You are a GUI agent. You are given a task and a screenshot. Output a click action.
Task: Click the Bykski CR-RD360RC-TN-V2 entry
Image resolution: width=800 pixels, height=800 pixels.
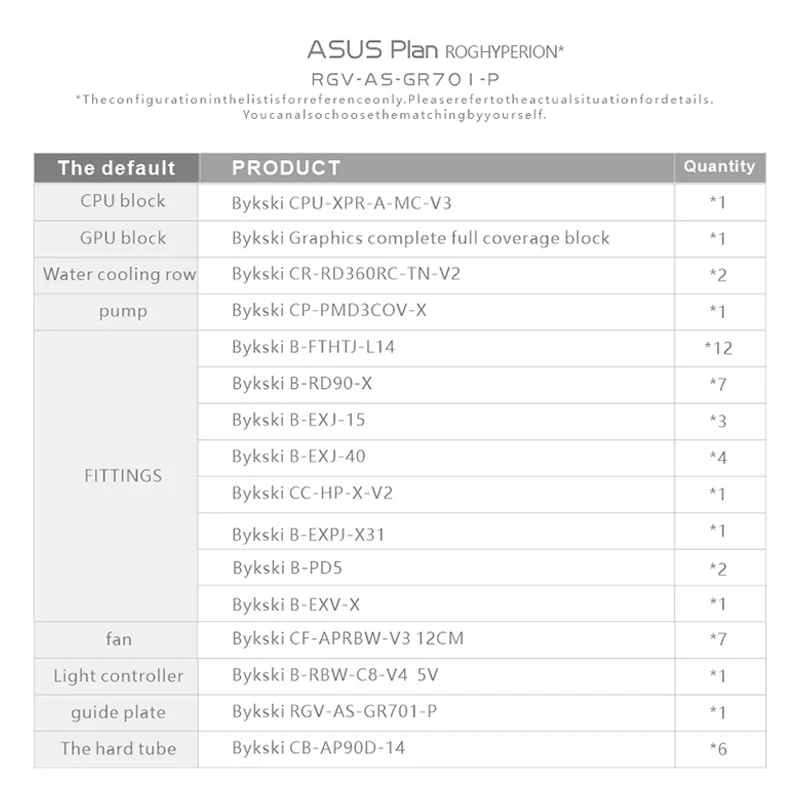[346, 274]
